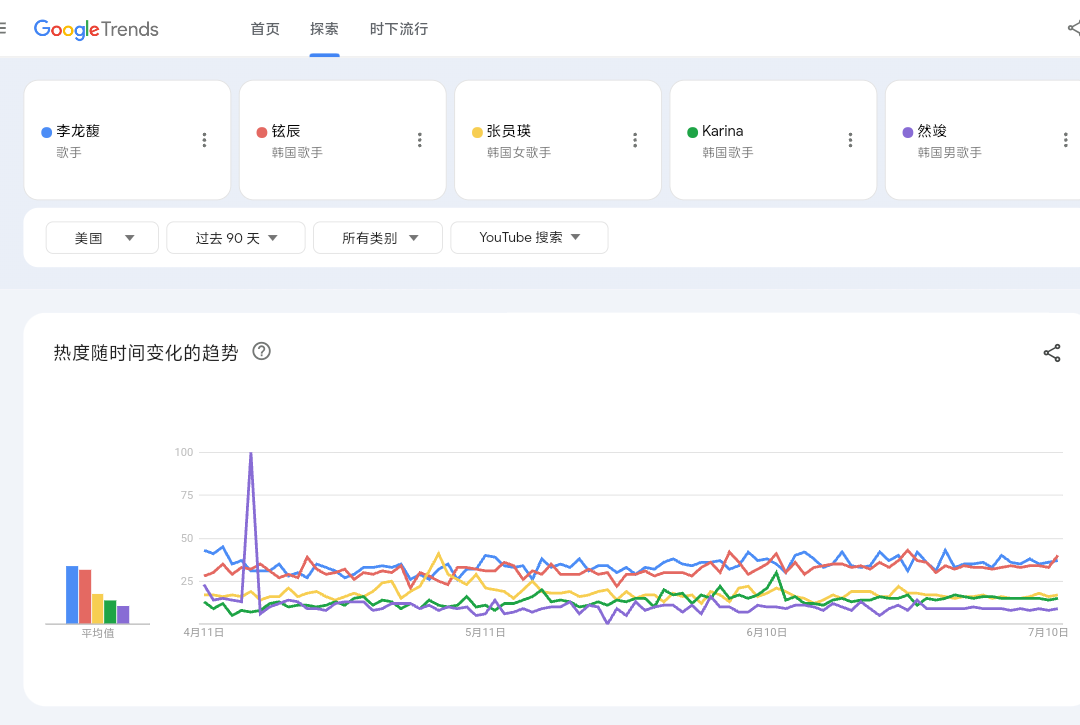This screenshot has height=725, width=1080.
Task: Click the 6月10日 axis label
Action: pos(767,632)
